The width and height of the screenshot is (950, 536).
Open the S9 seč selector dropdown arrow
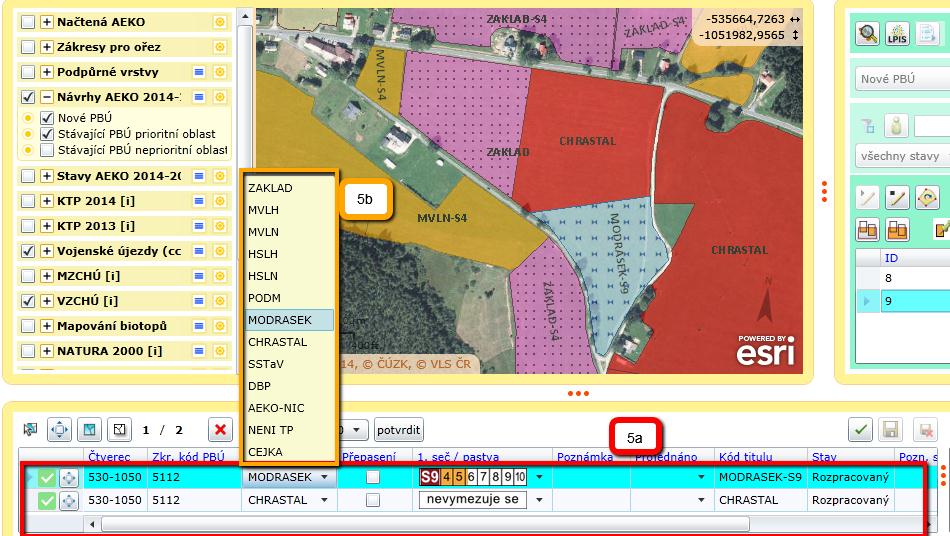539,477
